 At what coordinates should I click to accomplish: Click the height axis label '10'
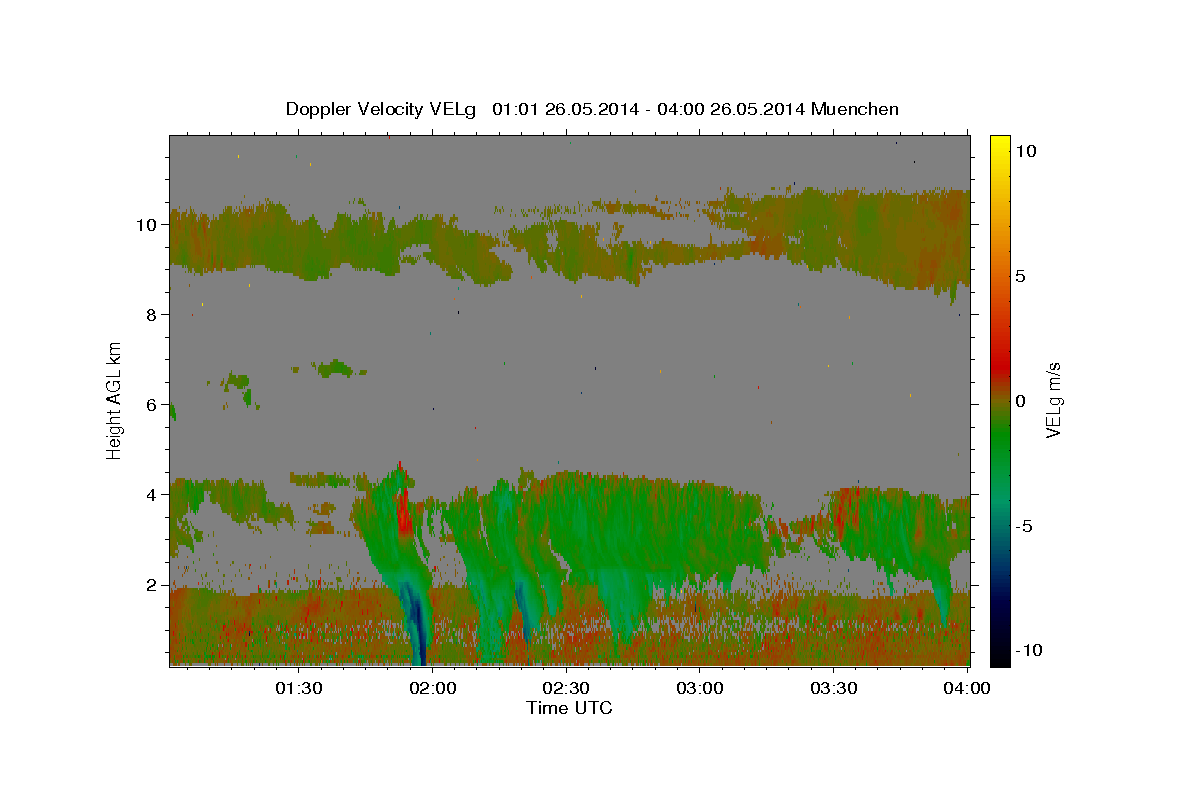148,225
